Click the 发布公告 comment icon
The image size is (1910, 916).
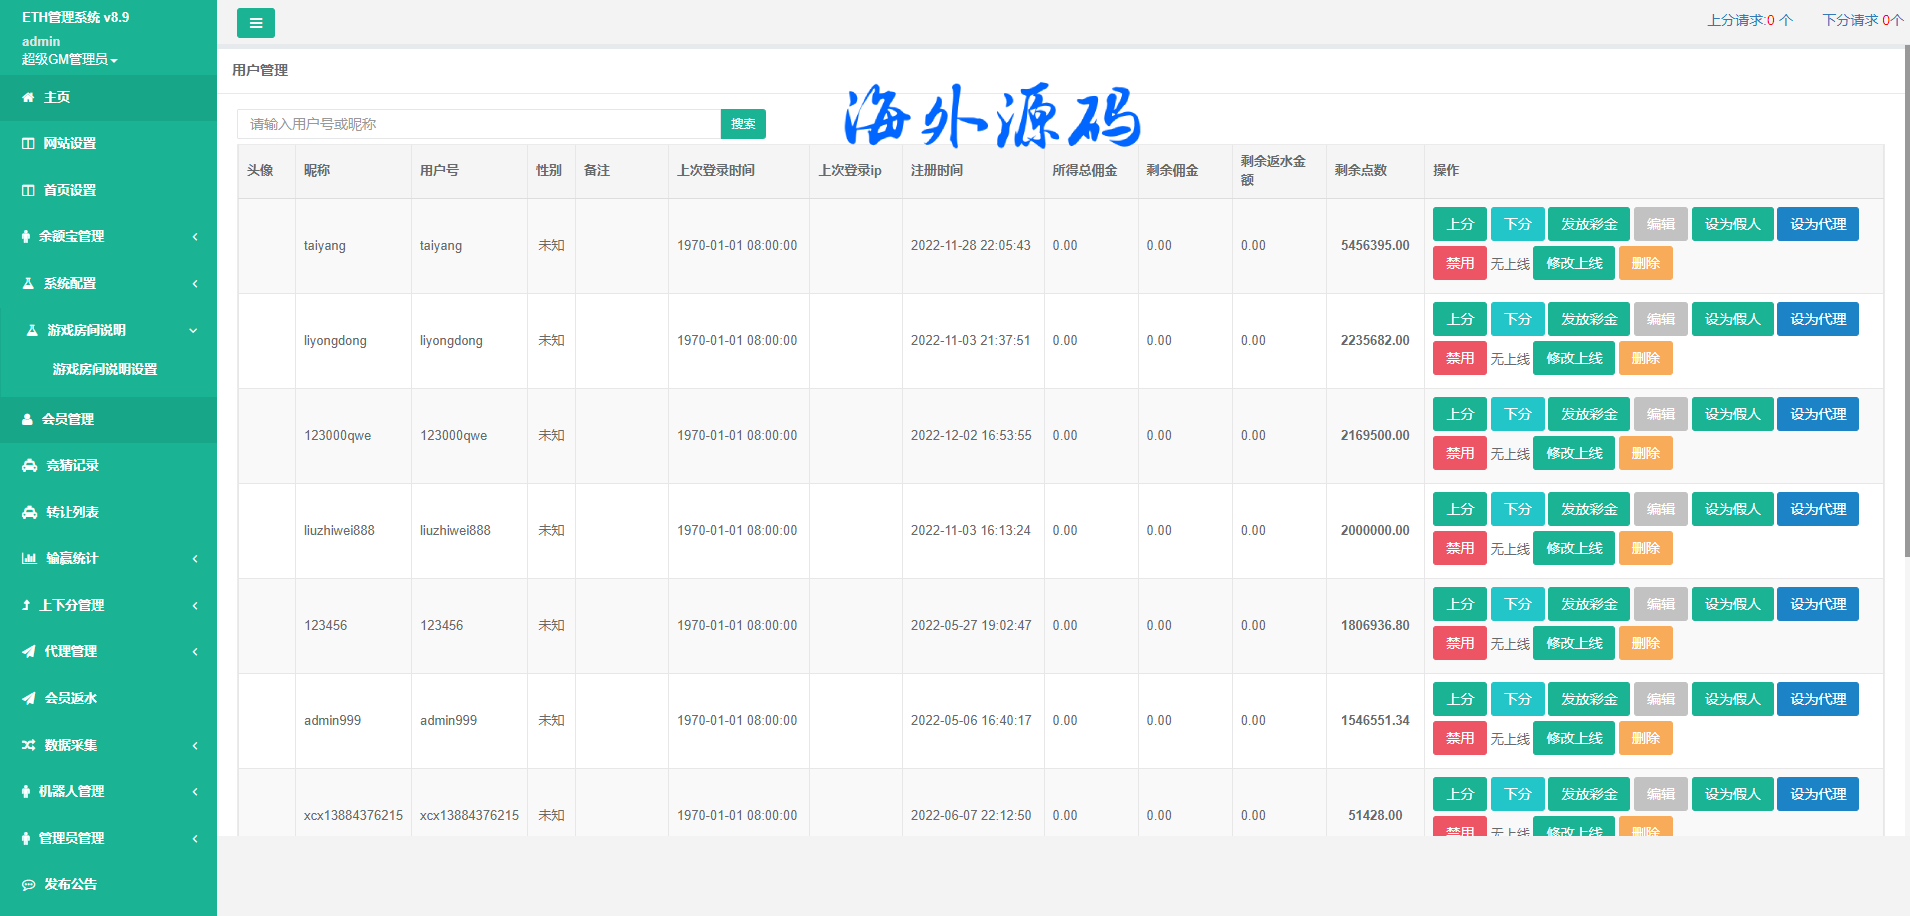click(28, 885)
